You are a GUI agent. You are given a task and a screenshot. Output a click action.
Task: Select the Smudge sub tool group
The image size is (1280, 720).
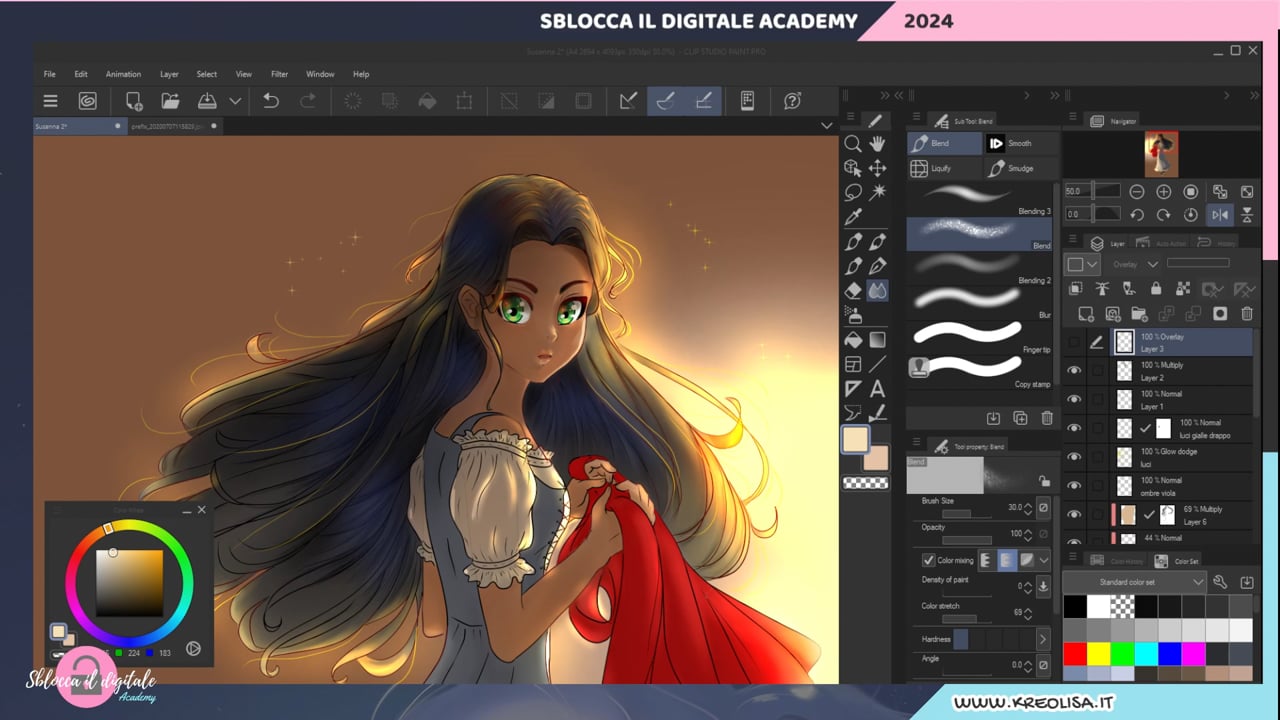coord(1021,169)
